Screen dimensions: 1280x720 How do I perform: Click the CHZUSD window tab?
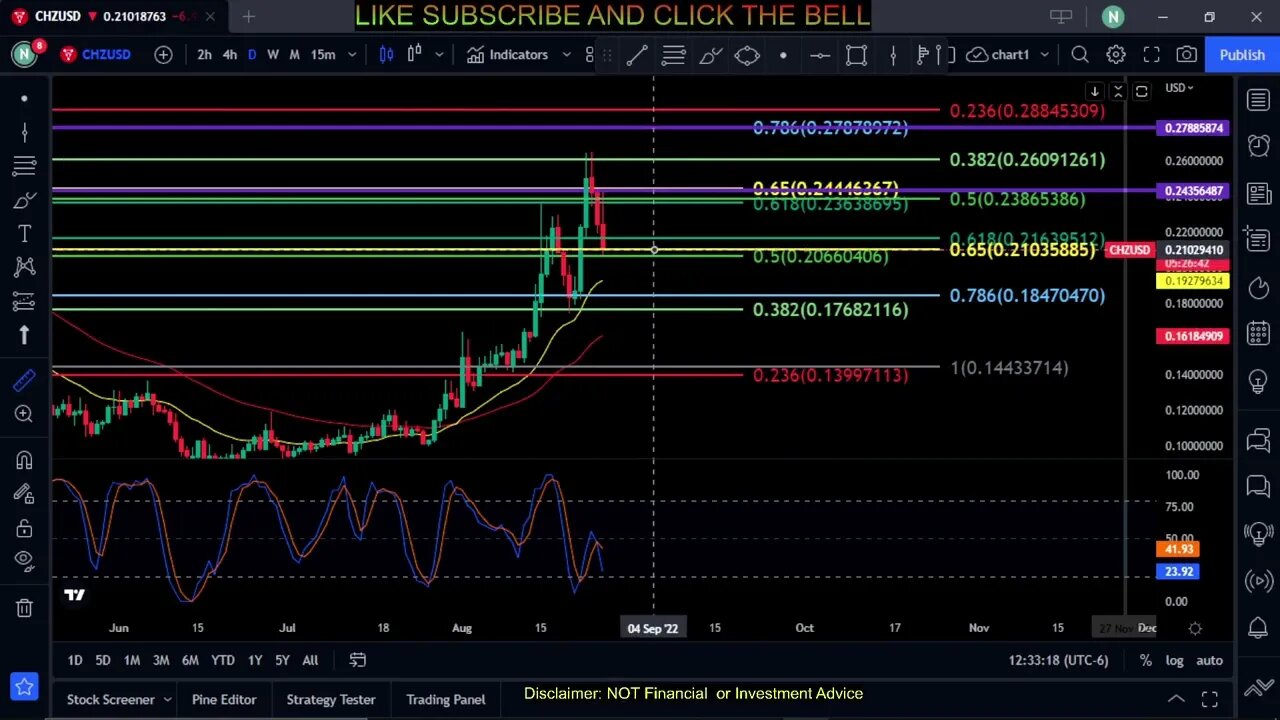pos(115,16)
